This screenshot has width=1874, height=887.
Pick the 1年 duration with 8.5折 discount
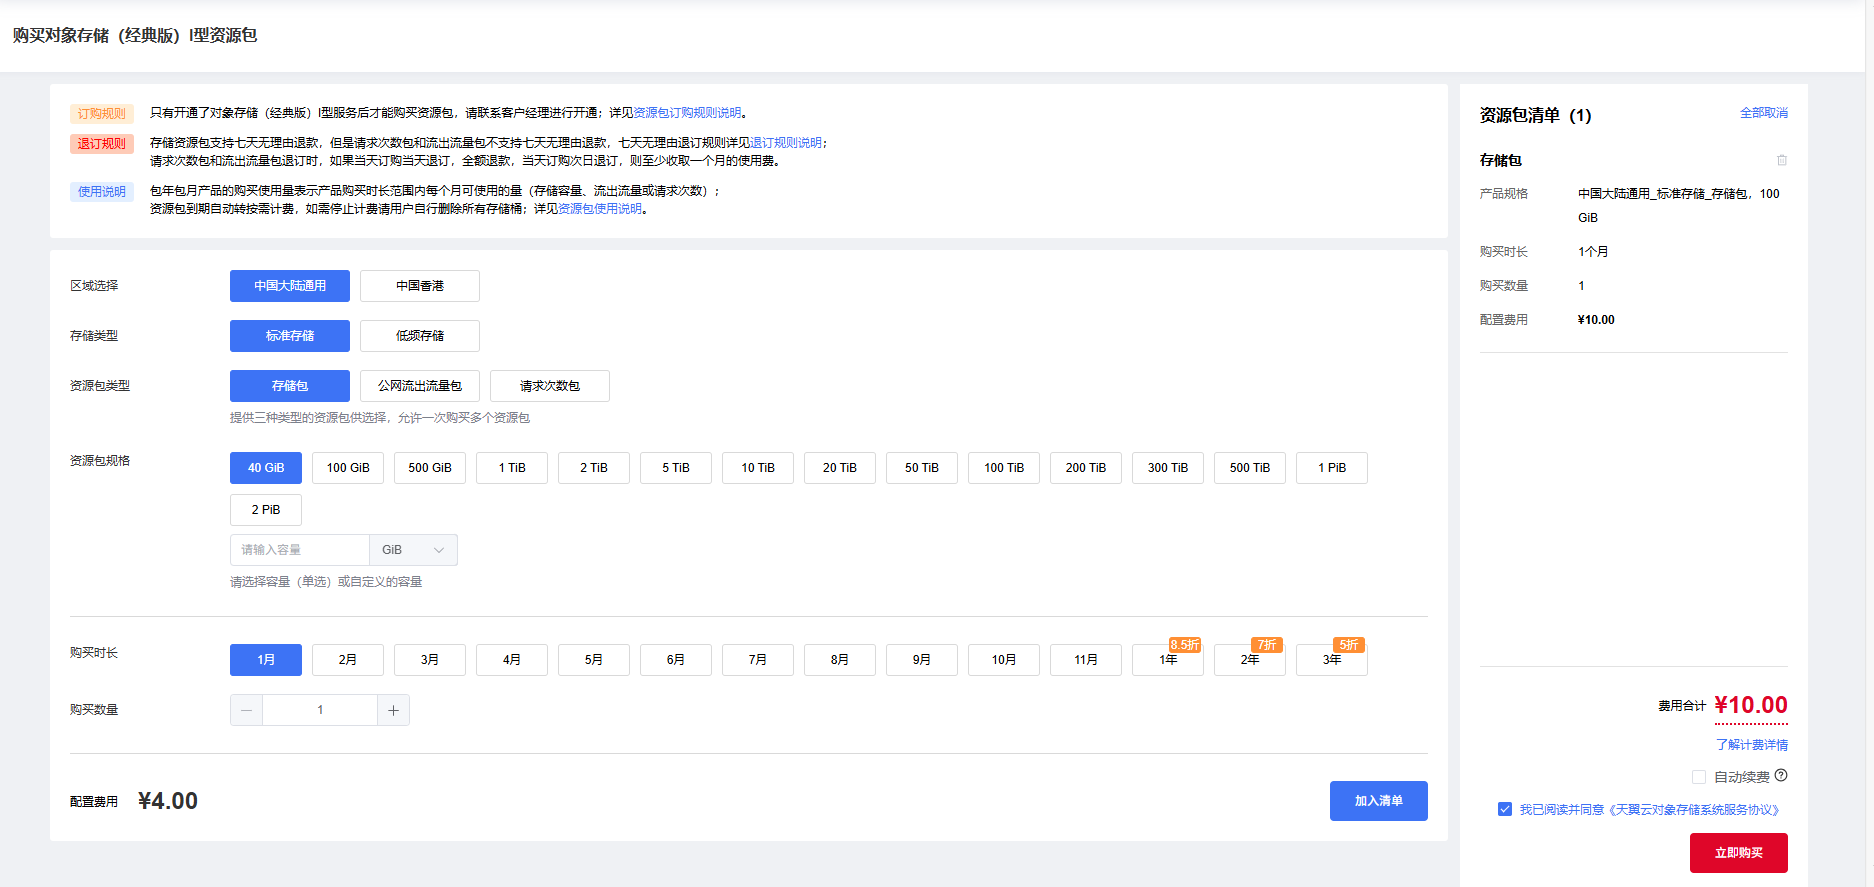[1167, 660]
